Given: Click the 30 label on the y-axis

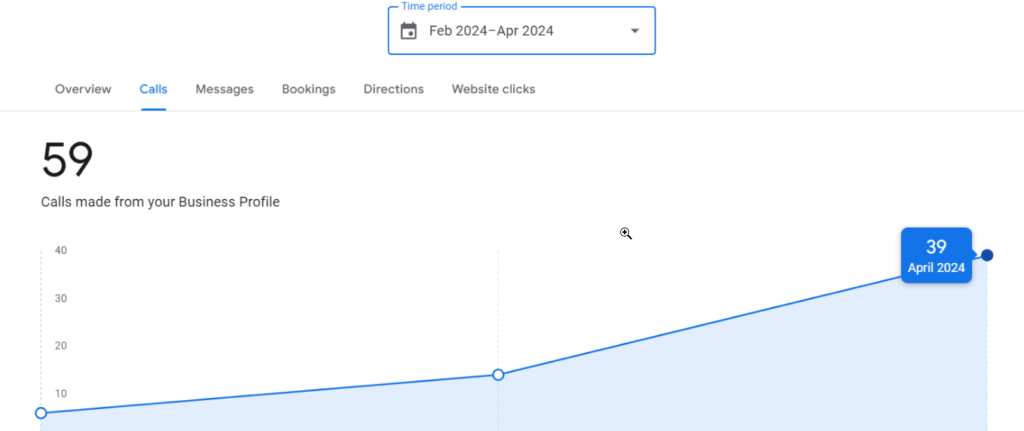Looking at the screenshot, I should click(61, 298).
